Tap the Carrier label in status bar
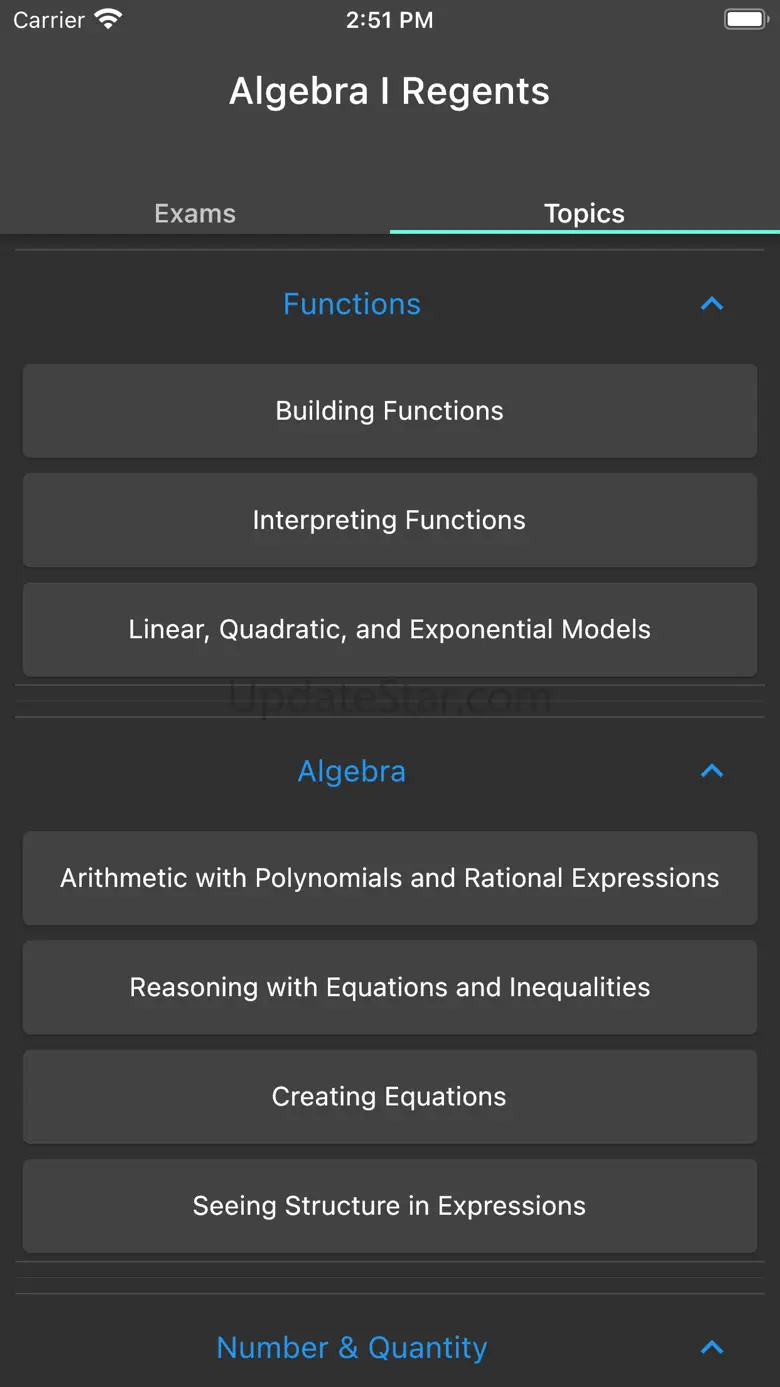The image size is (780, 1387). click(x=49, y=20)
